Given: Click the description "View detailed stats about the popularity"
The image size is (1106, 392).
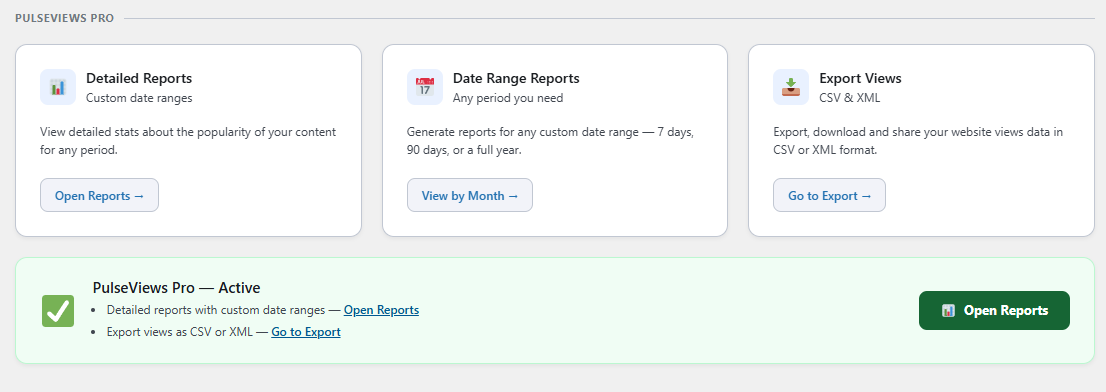Looking at the screenshot, I should click(x=188, y=141).
